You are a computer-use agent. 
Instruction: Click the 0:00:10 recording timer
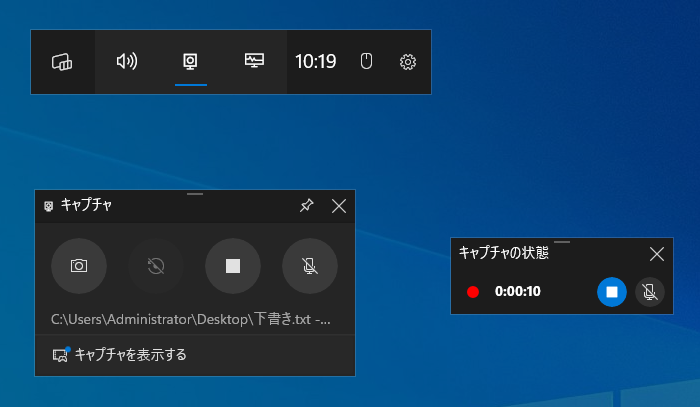[x=518, y=292]
